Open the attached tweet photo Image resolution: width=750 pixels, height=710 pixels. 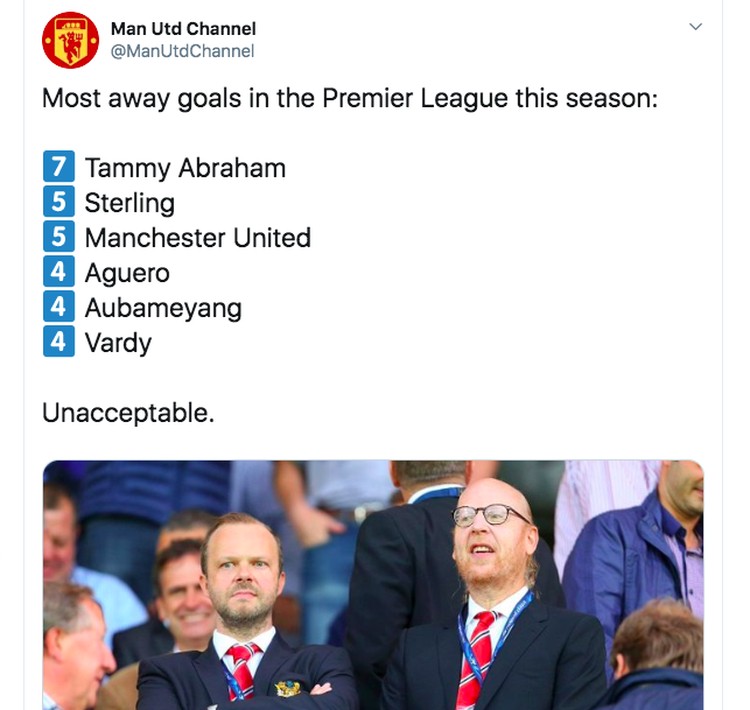[373, 585]
